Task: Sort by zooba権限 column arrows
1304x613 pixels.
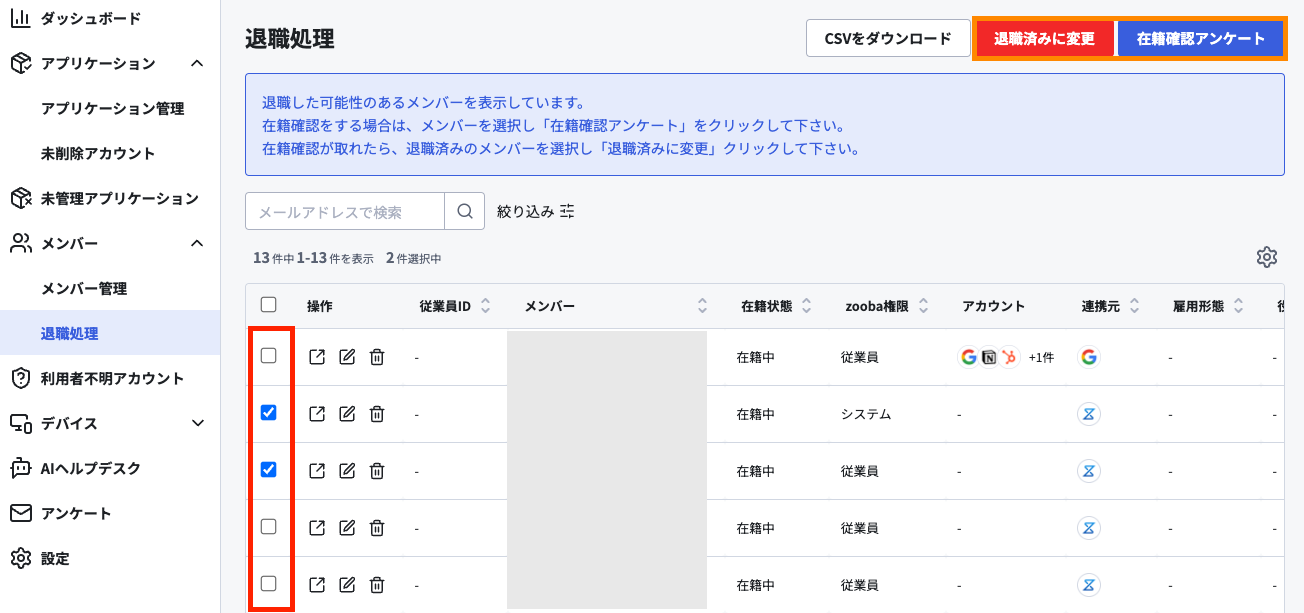Action: 924,306
